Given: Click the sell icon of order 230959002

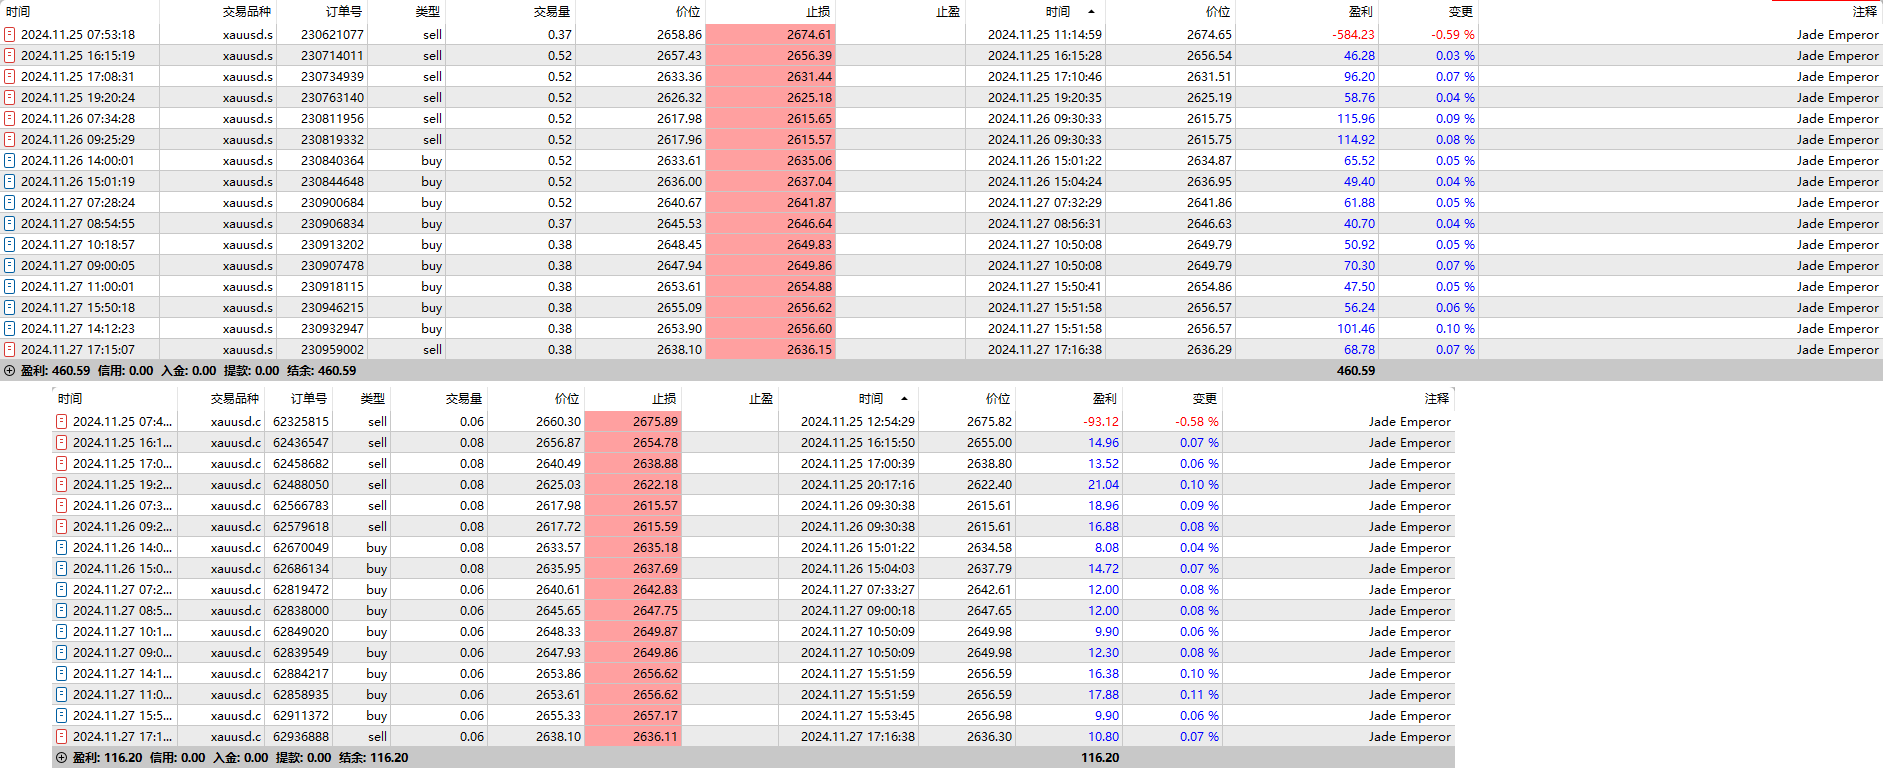Looking at the screenshot, I should (10, 349).
